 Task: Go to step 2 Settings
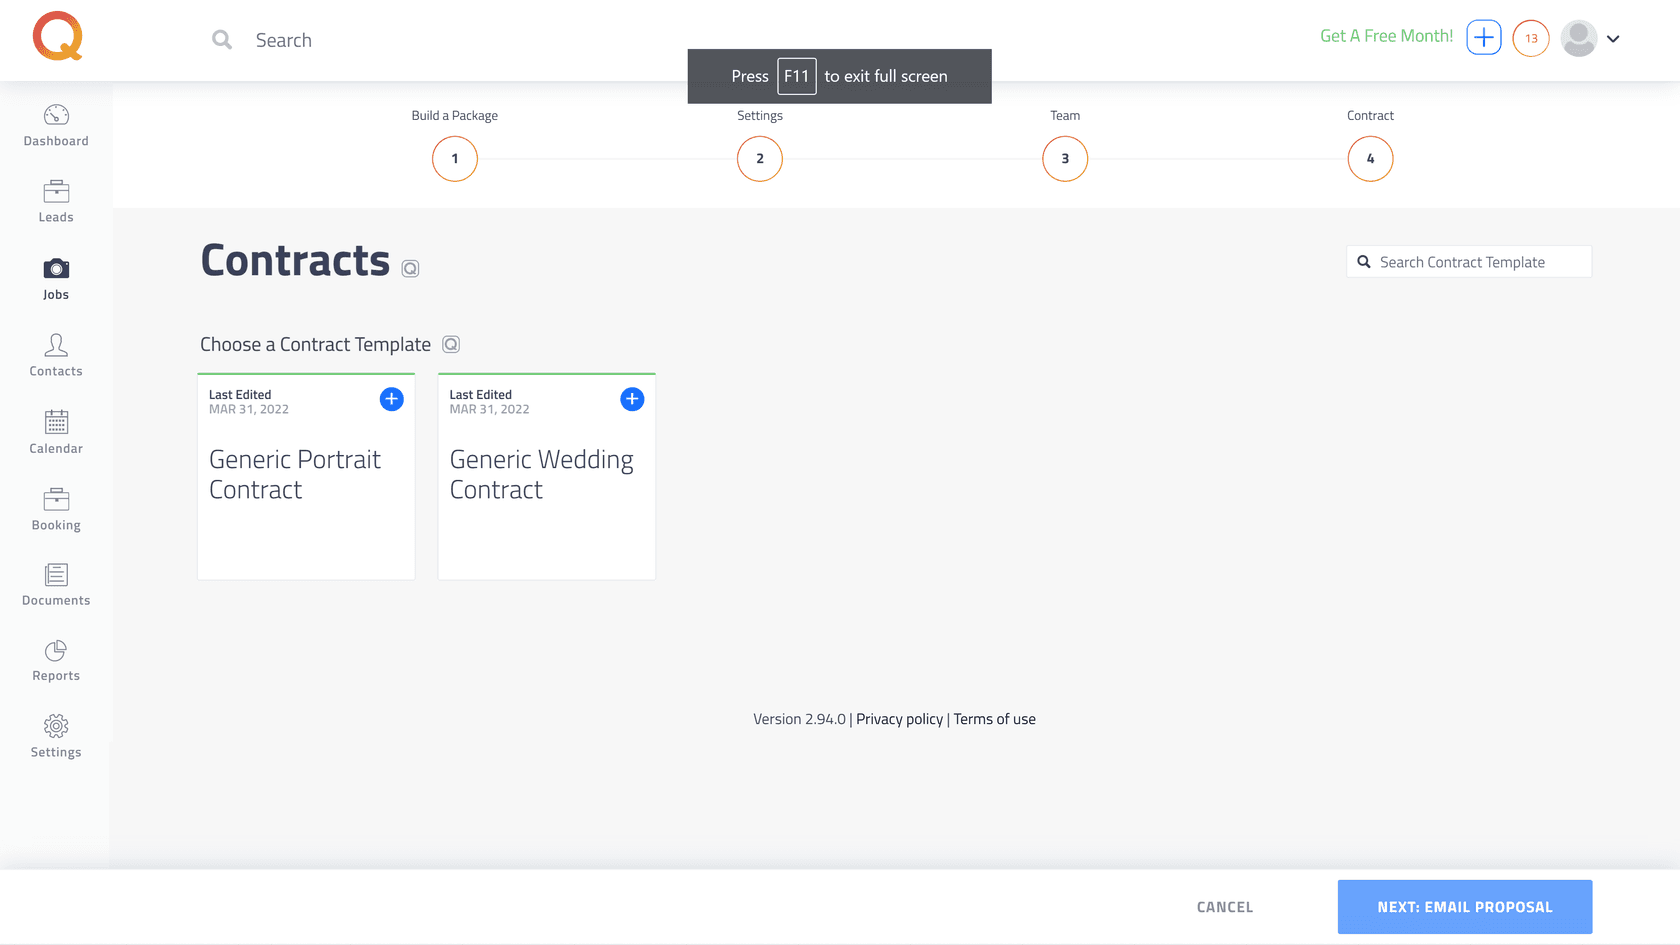click(760, 159)
